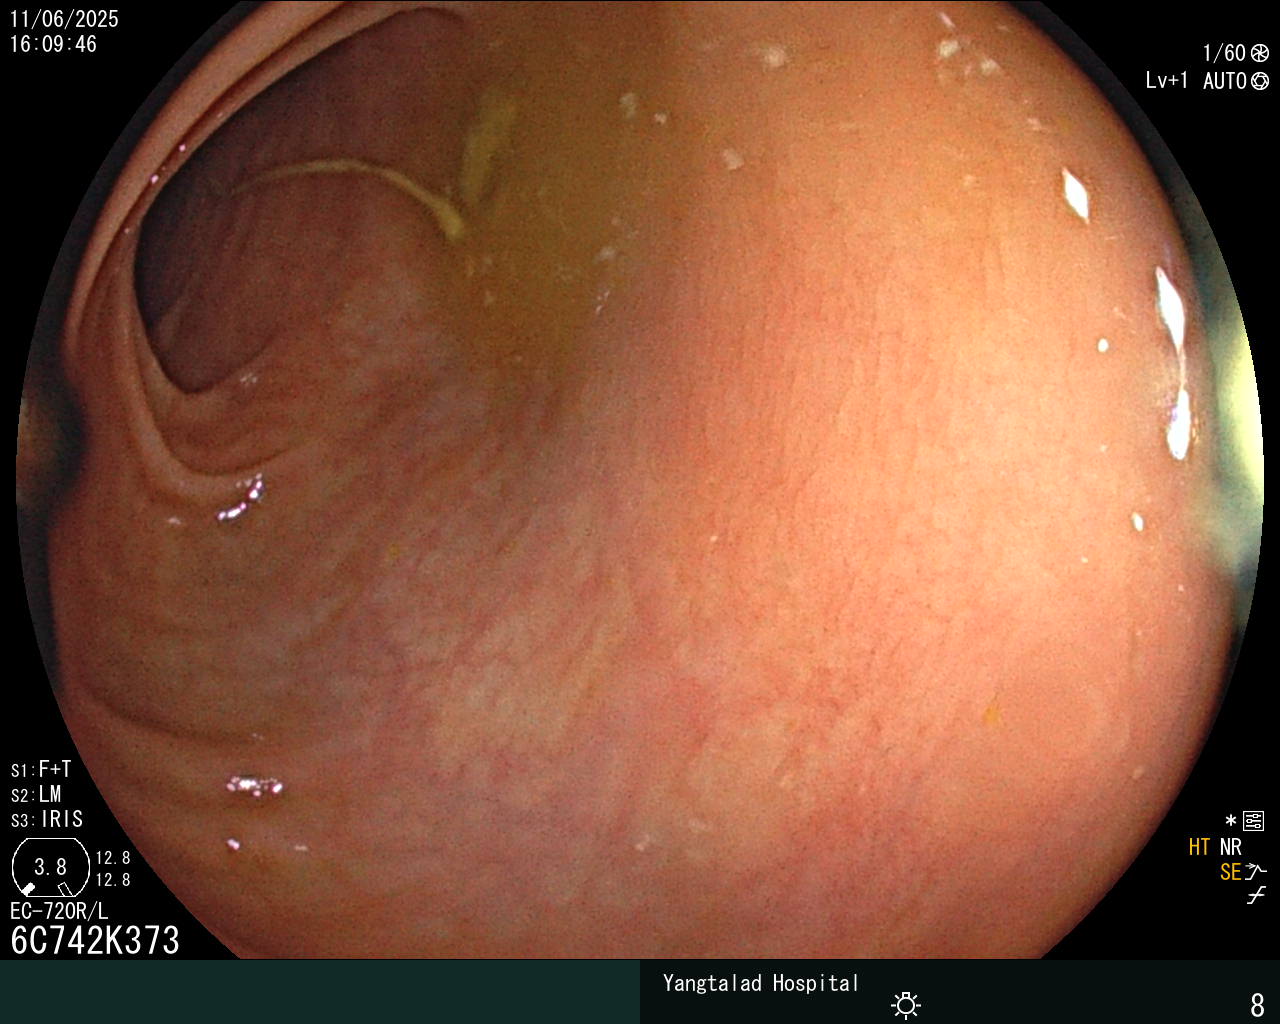Click the slashed curve icon below SE
1280x1024 pixels.
(x=1256, y=895)
